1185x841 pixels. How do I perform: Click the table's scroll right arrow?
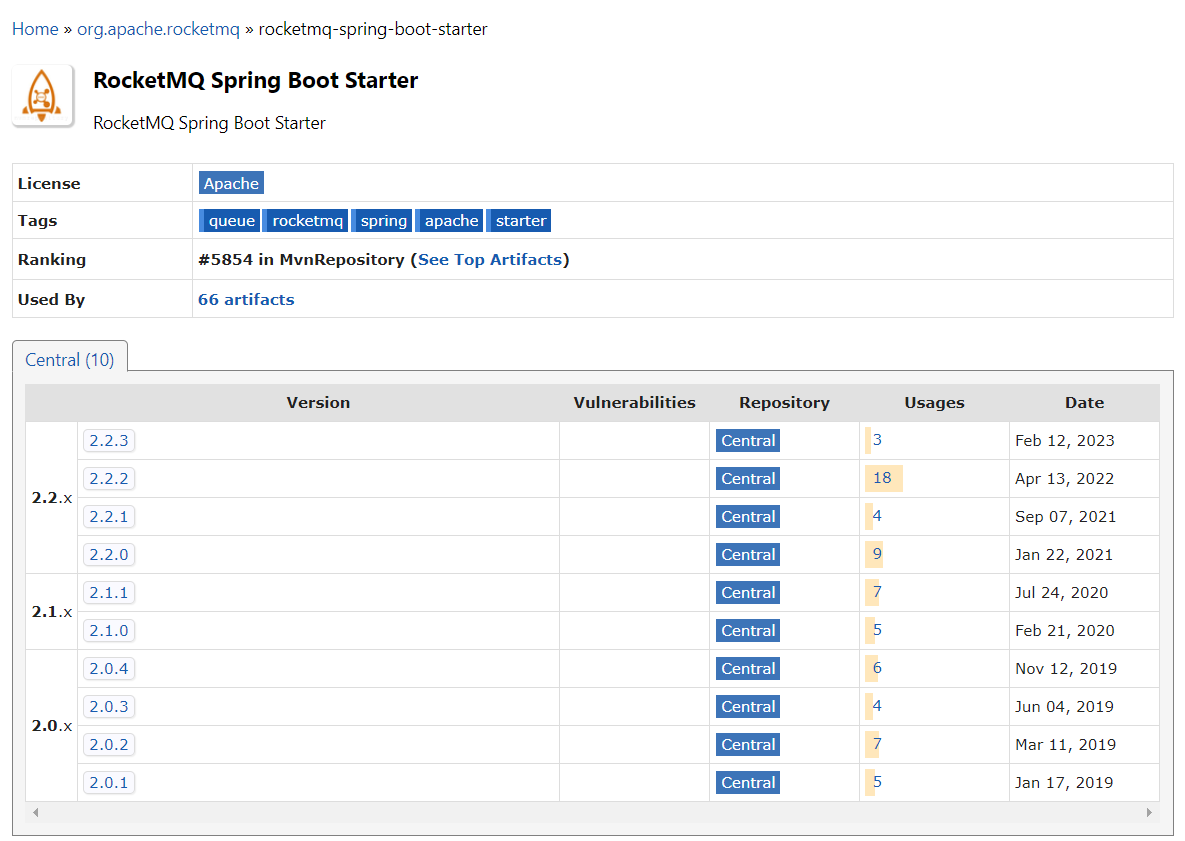(x=1149, y=813)
